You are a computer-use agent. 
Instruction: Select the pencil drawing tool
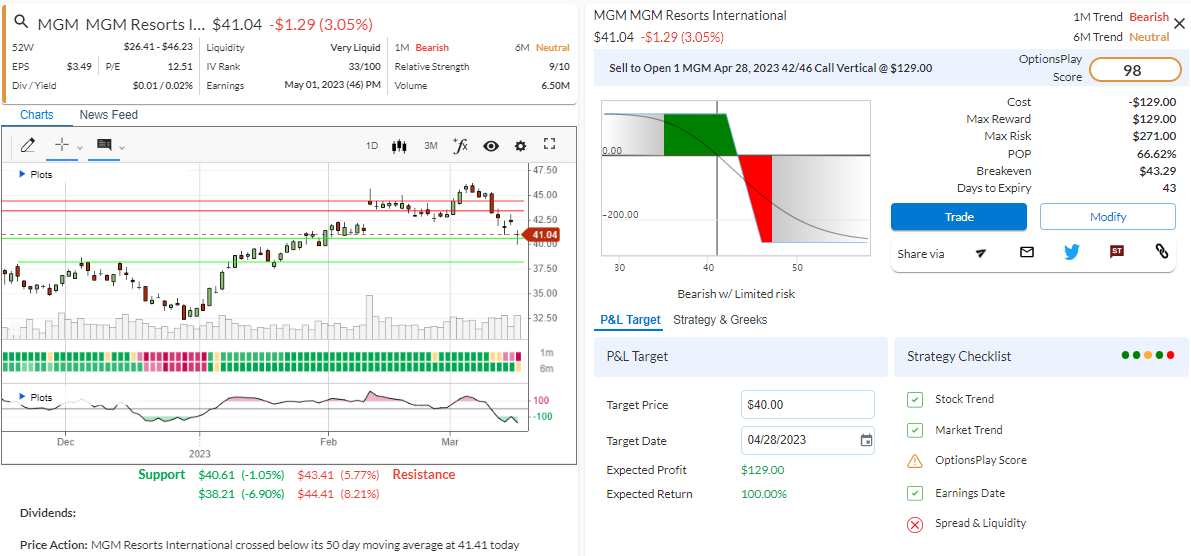28,144
